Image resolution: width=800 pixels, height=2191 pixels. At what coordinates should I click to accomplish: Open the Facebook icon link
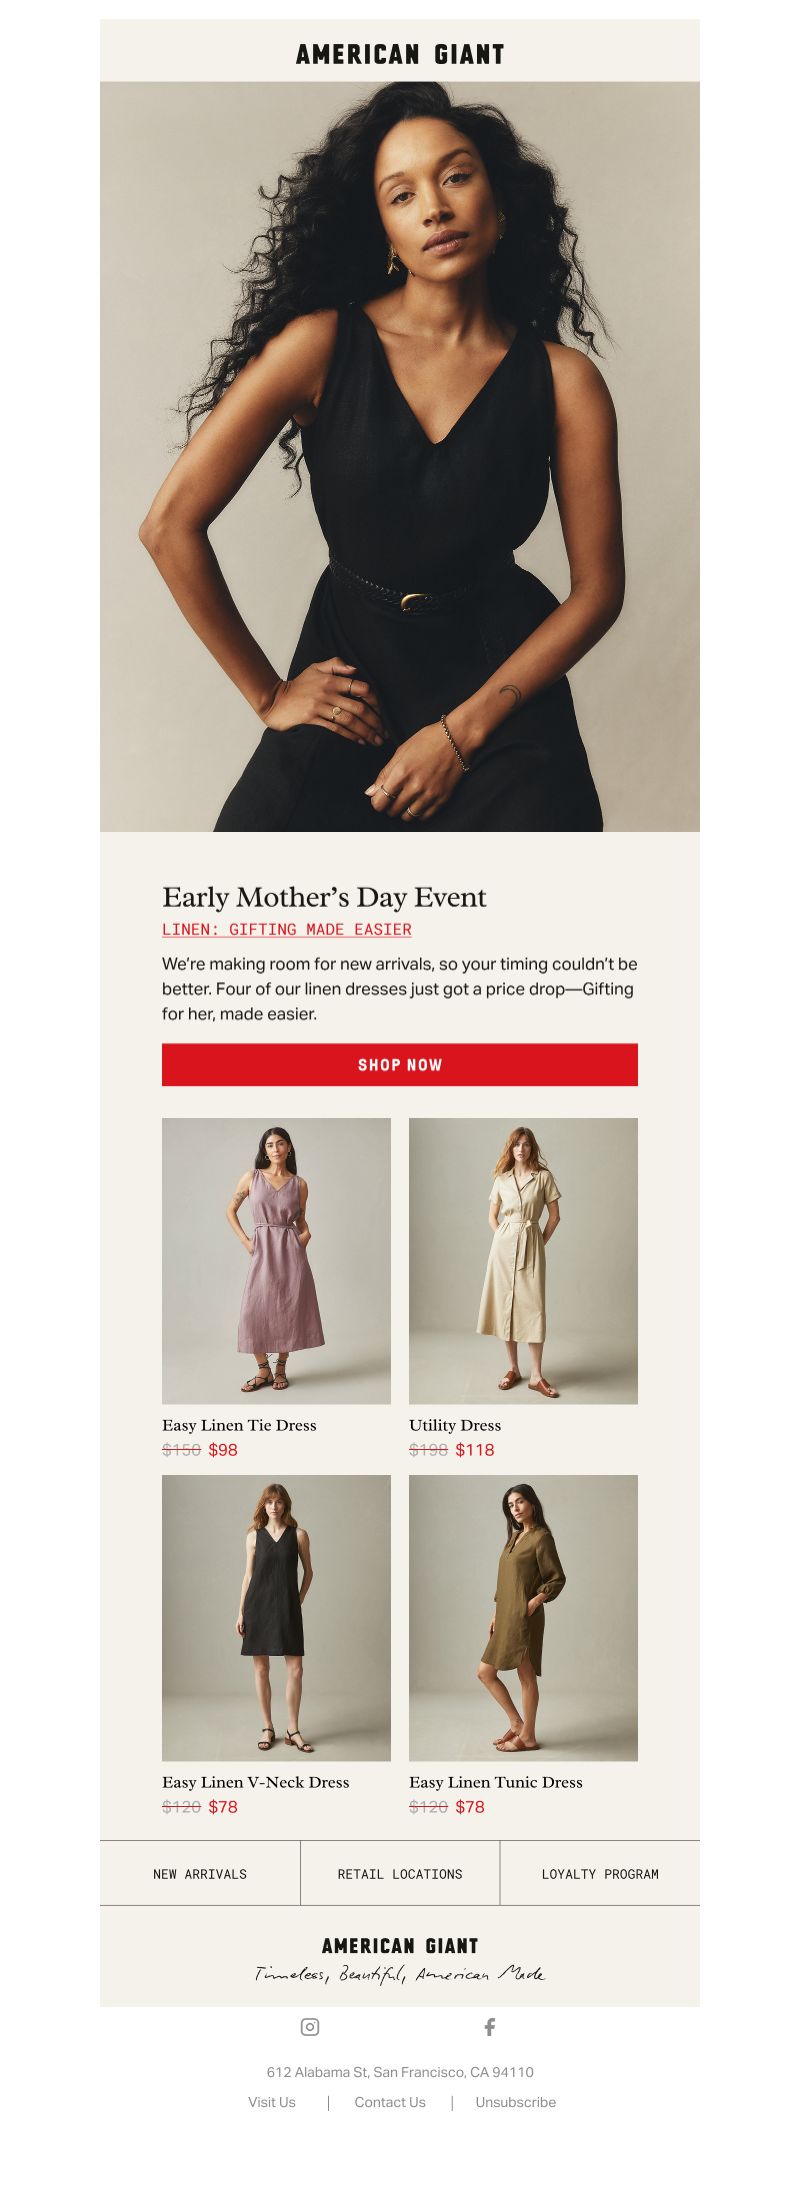coord(490,2027)
